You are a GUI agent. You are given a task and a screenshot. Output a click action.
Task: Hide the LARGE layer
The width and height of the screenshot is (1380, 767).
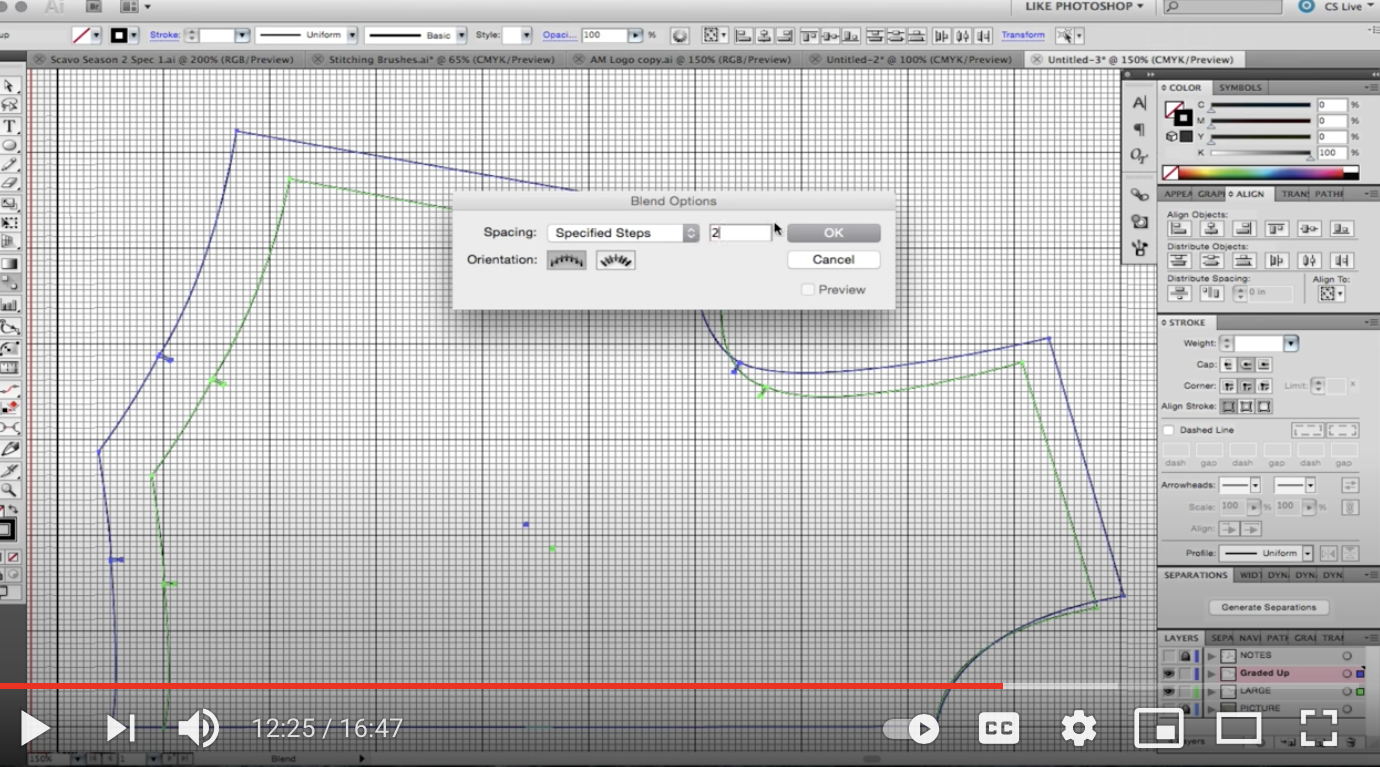point(1168,691)
